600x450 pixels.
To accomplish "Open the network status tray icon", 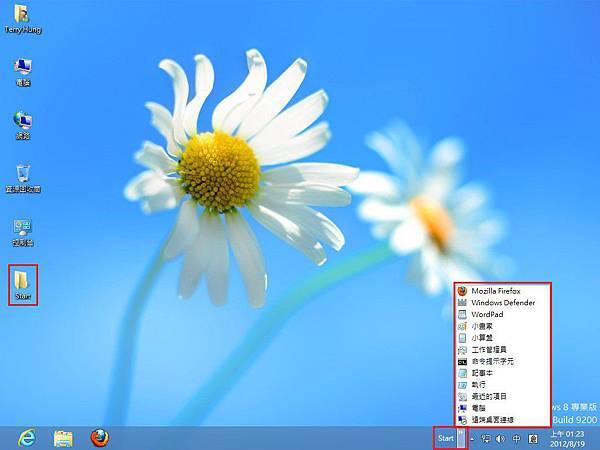I will click(486, 439).
